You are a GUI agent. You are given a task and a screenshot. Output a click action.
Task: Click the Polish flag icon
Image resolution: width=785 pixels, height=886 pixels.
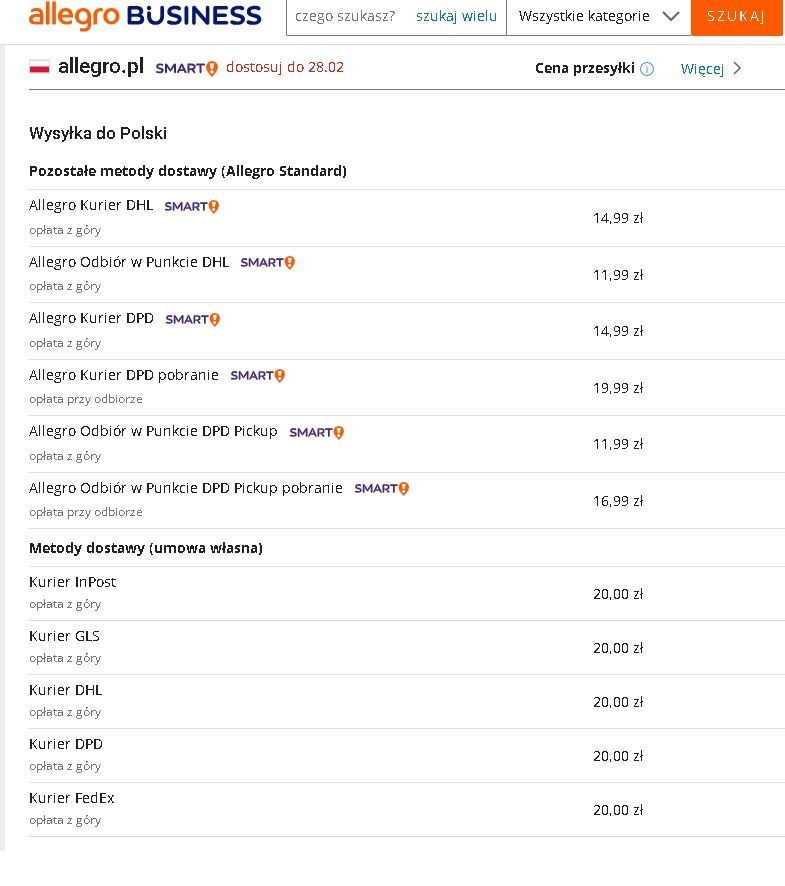[40, 67]
